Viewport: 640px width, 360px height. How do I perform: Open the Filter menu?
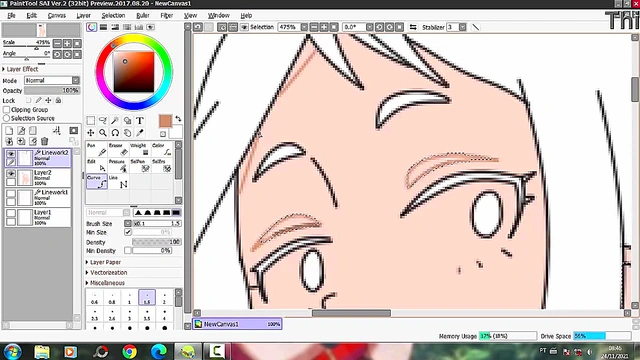click(x=167, y=16)
